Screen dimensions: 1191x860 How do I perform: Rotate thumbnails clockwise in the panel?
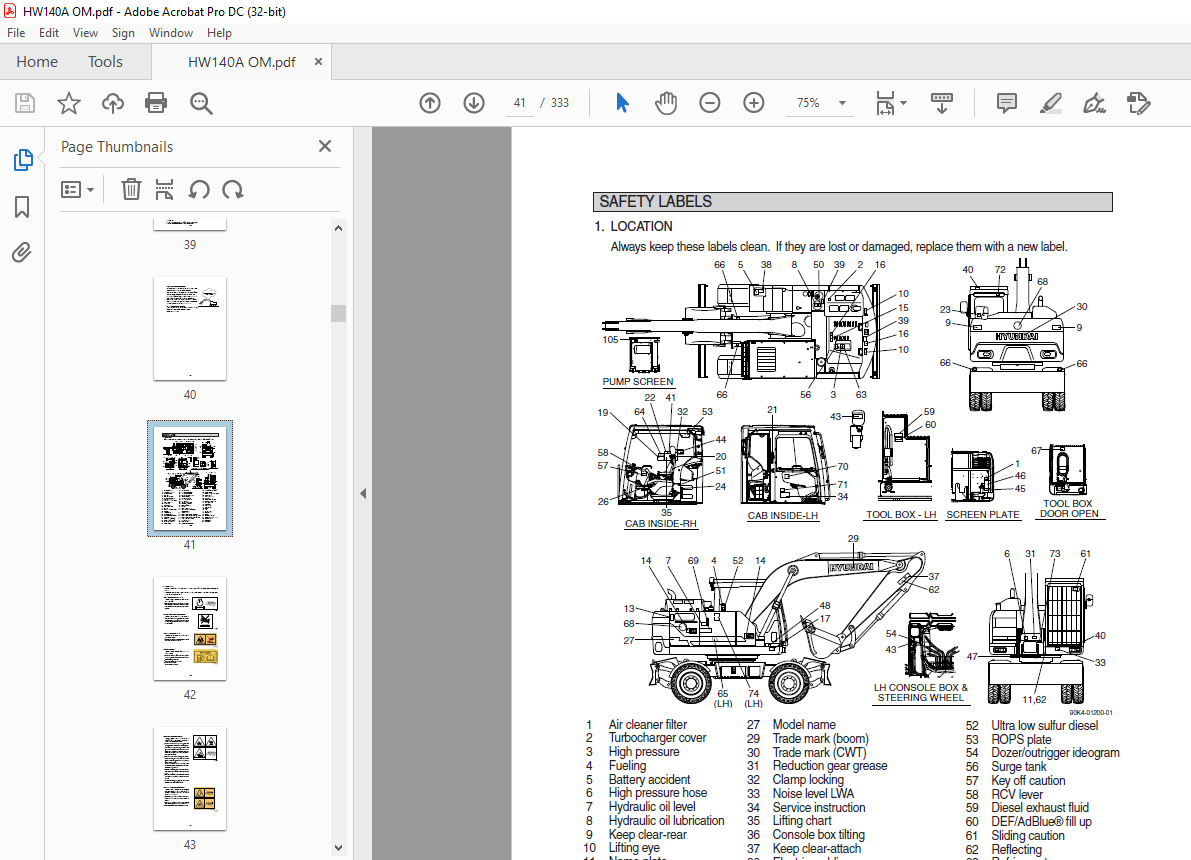point(233,189)
